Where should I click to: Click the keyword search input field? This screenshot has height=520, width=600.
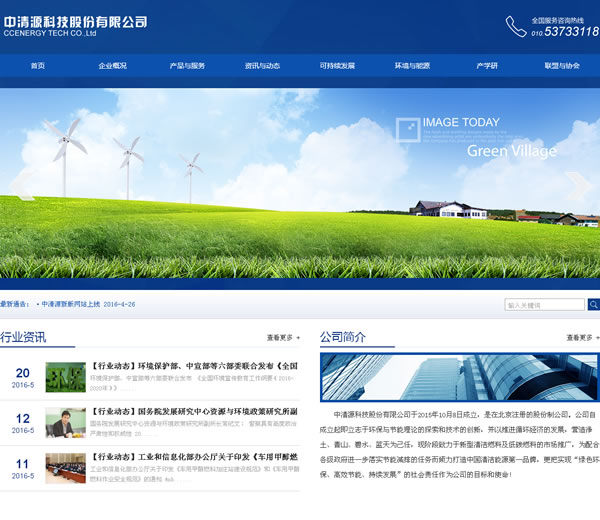[544, 305]
